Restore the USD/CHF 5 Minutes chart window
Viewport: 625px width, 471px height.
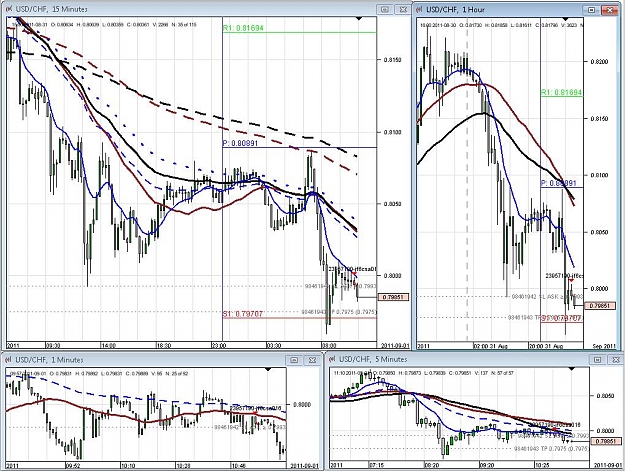[597, 360]
